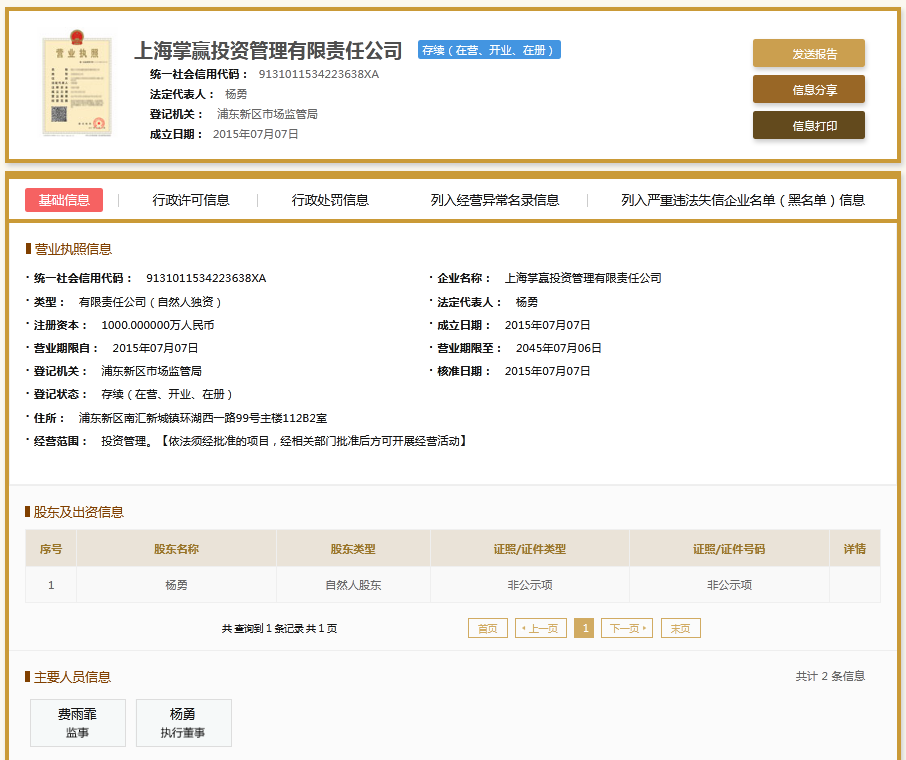Open the 列入经营异常名录信息 tab

(494, 200)
